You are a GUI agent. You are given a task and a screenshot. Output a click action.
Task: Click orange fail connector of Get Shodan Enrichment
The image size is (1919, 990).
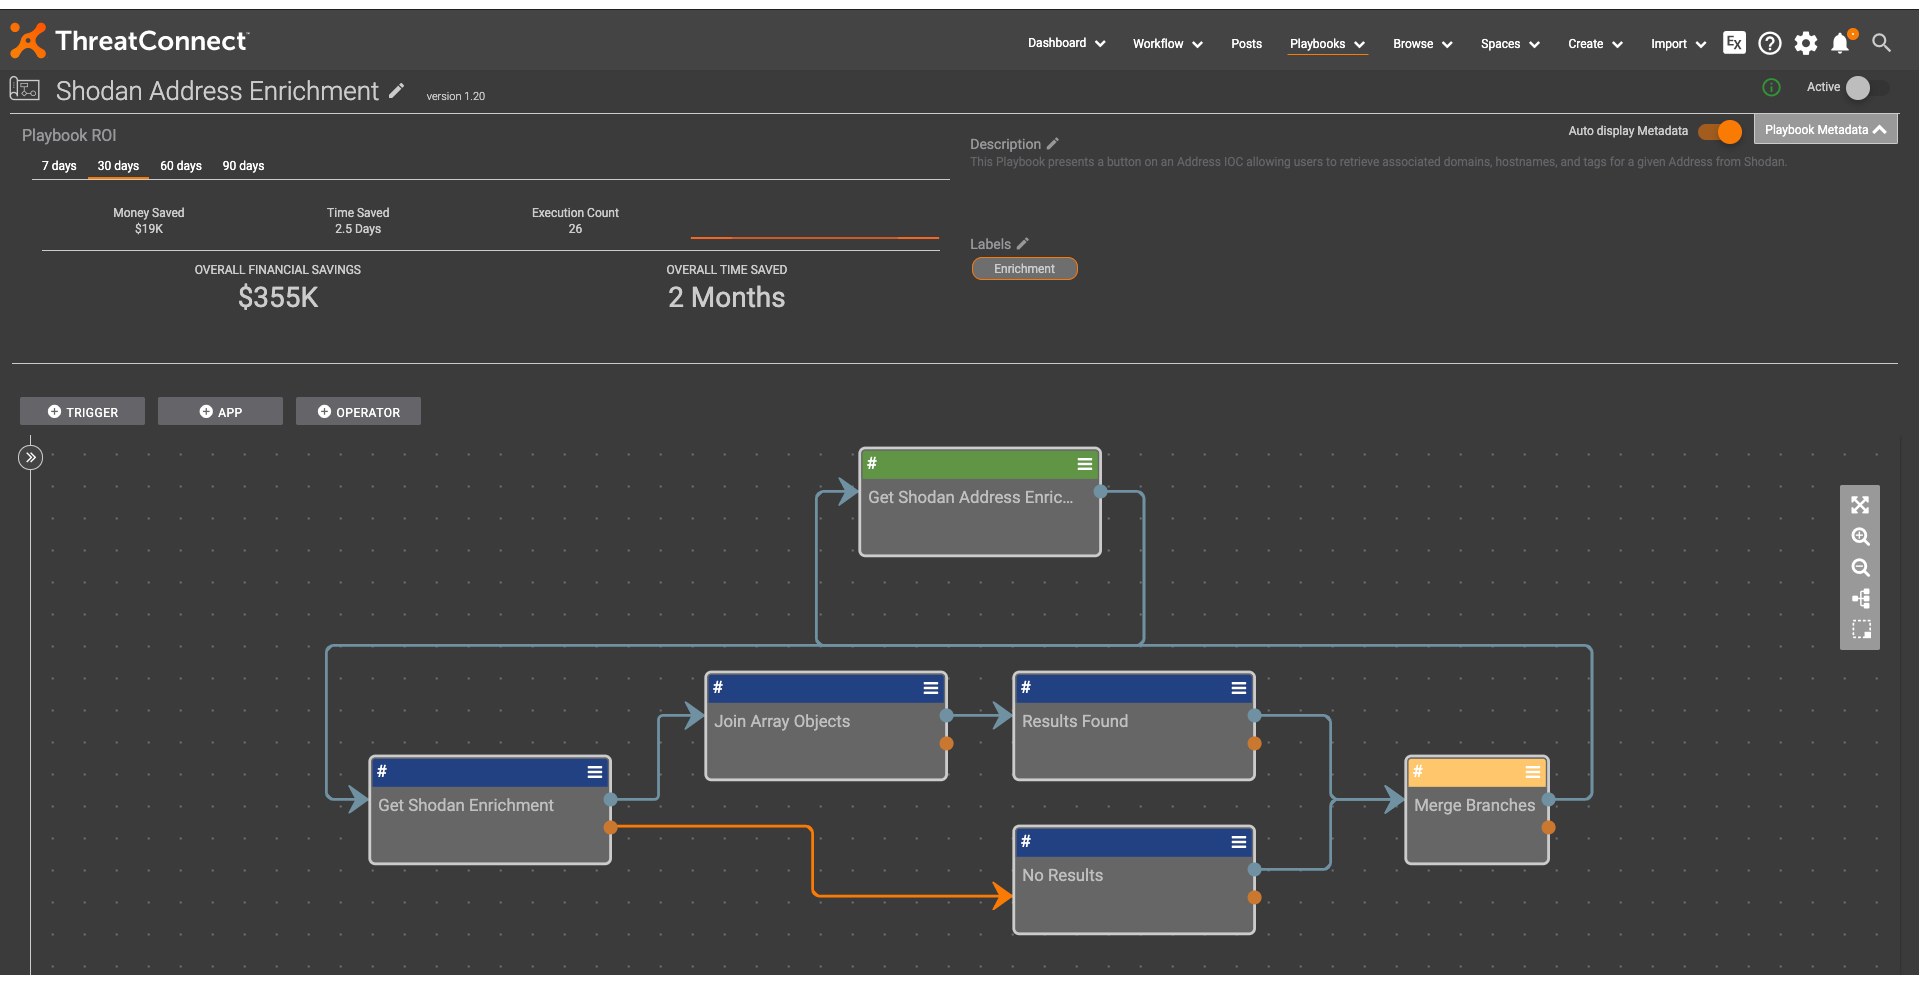[x=610, y=827]
